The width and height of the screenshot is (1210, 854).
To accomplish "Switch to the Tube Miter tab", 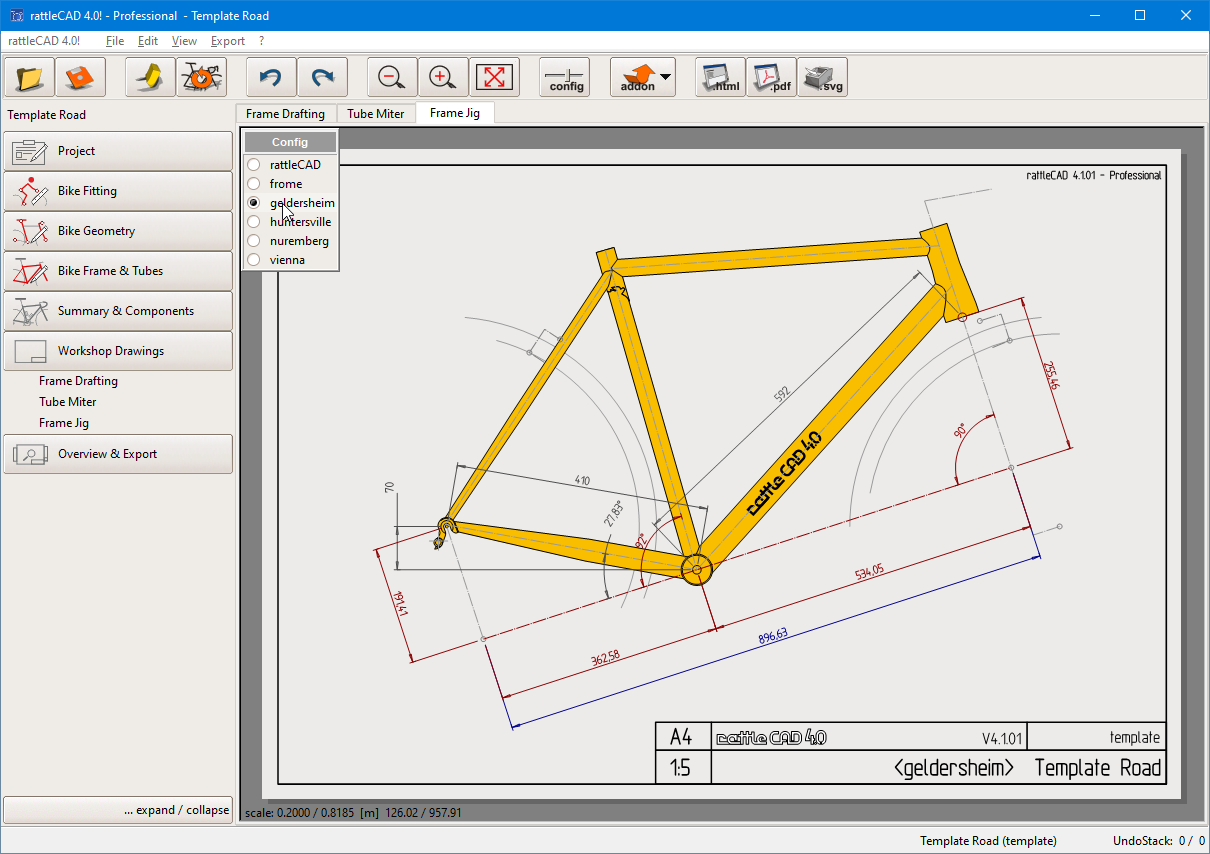I will (x=376, y=114).
